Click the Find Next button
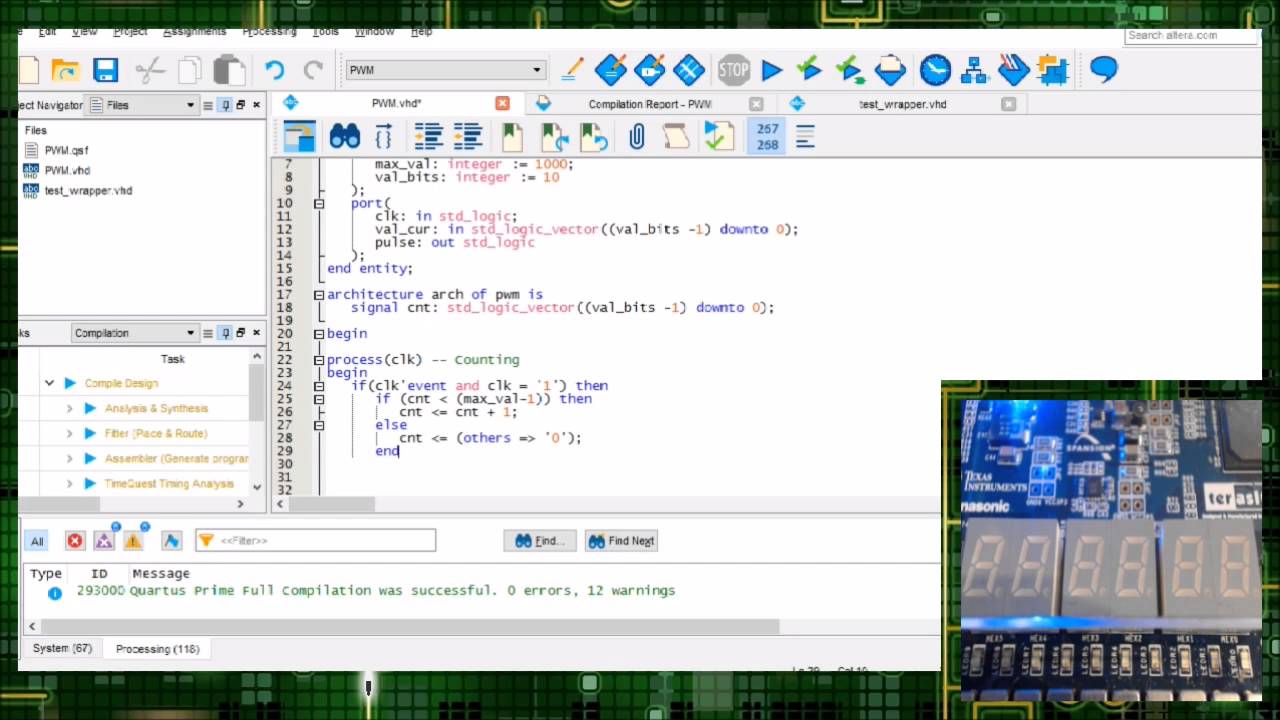Viewport: 1280px width, 720px height. pyautogui.click(x=620, y=541)
